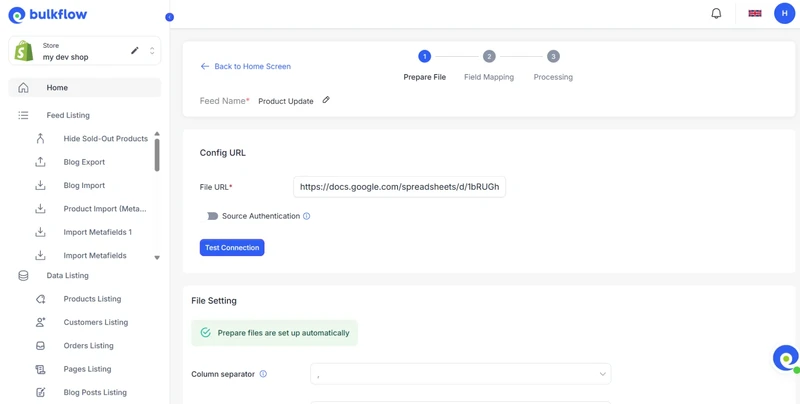Open the Blog Import feed
The width and height of the screenshot is (800, 404).
(84, 186)
